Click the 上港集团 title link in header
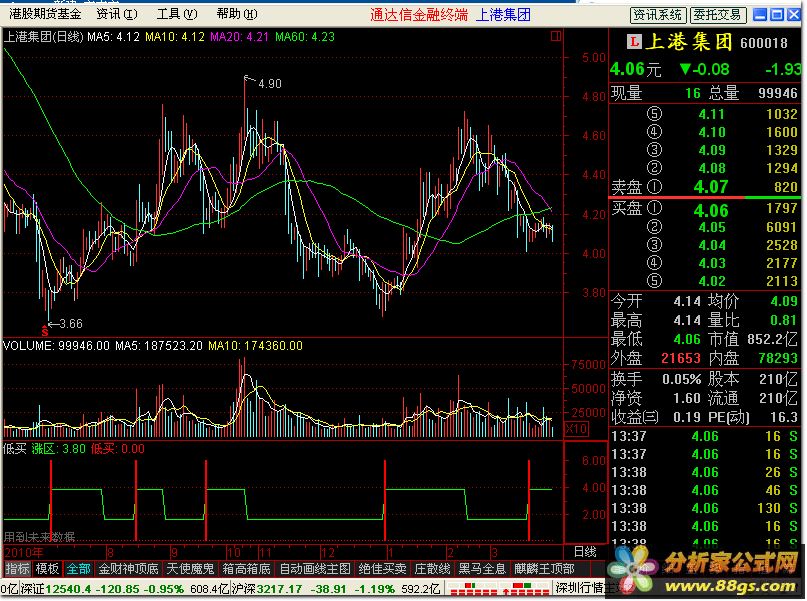807x601 pixels. (503, 15)
